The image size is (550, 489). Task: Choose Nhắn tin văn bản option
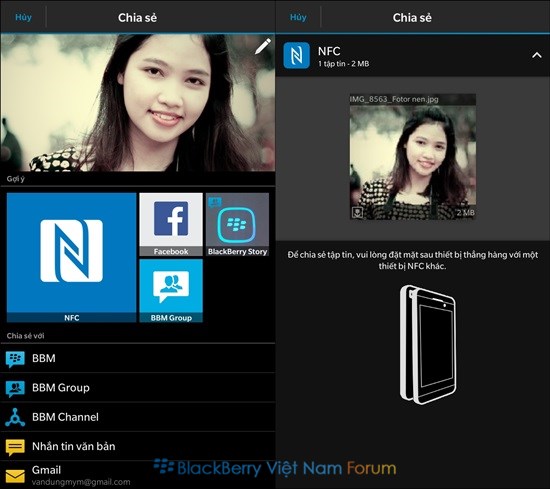click(138, 446)
